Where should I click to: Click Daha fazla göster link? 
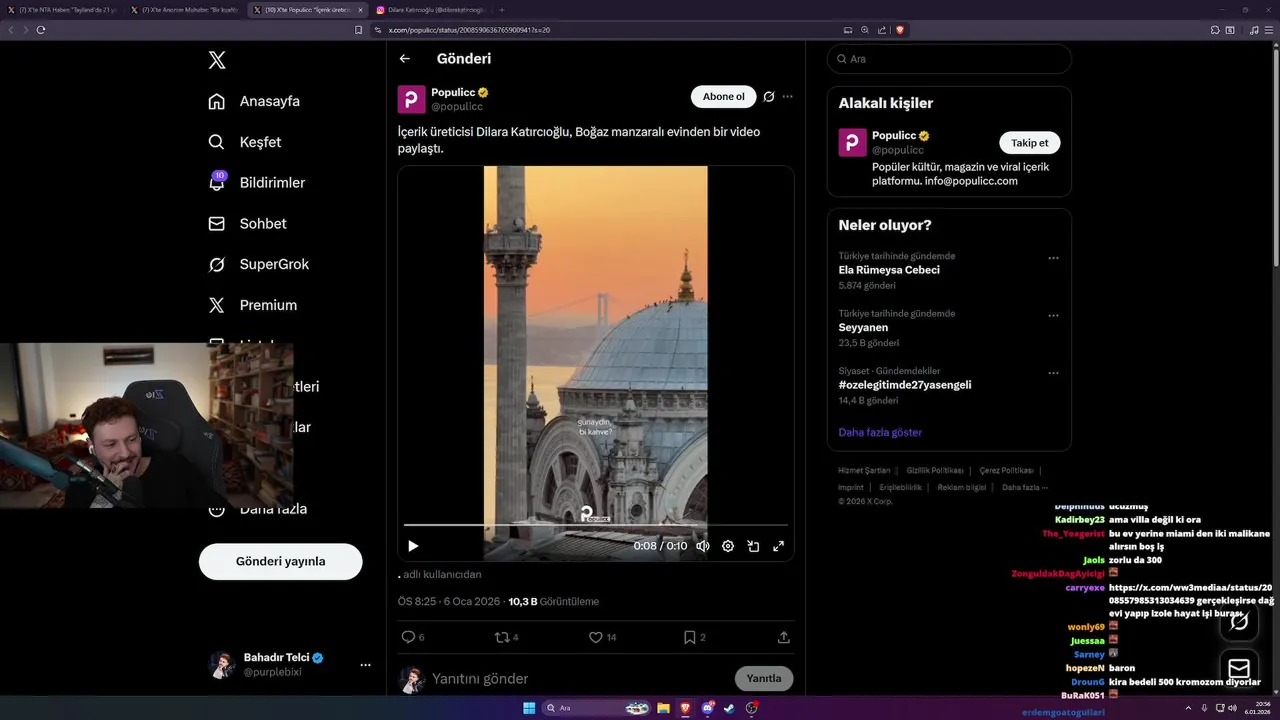coord(880,432)
